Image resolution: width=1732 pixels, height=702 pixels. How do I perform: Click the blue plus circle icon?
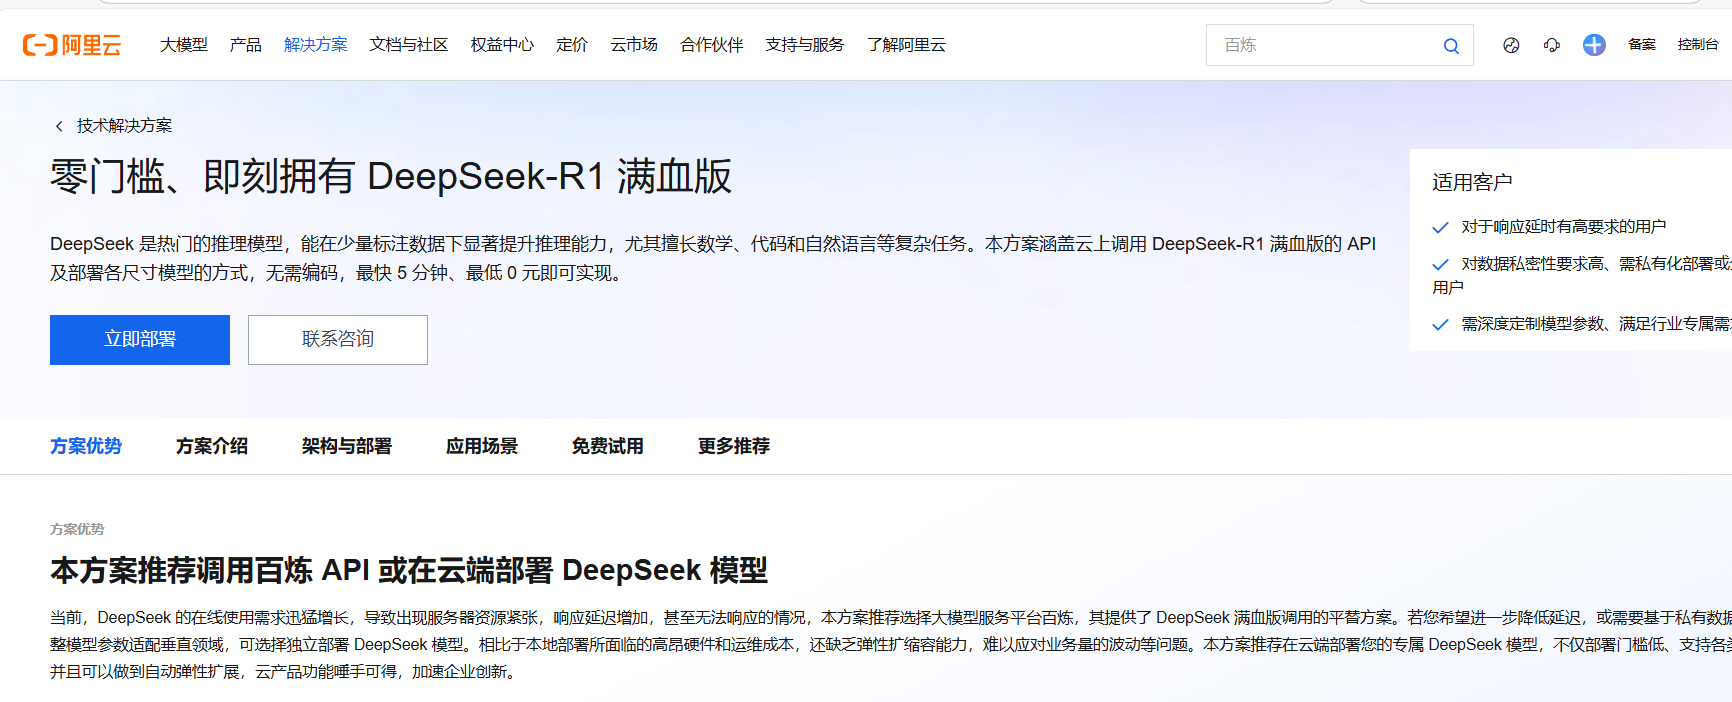pyautogui.click(x=1594, y=45)
